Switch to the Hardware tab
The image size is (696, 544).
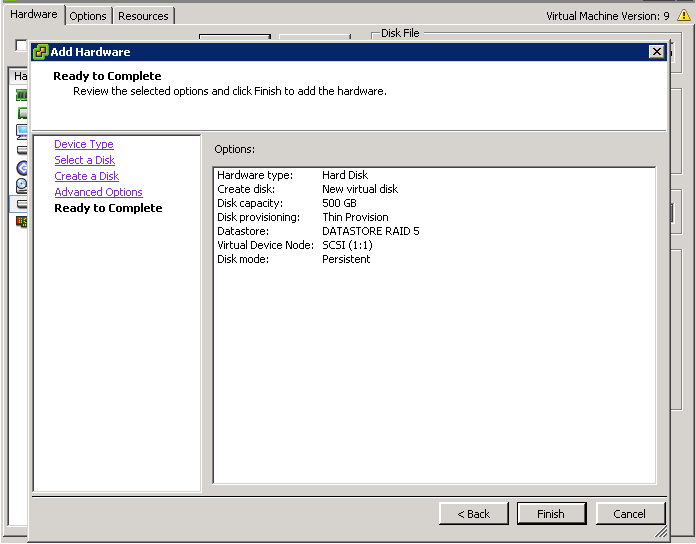pyautogui.click(x=34, y=15)
